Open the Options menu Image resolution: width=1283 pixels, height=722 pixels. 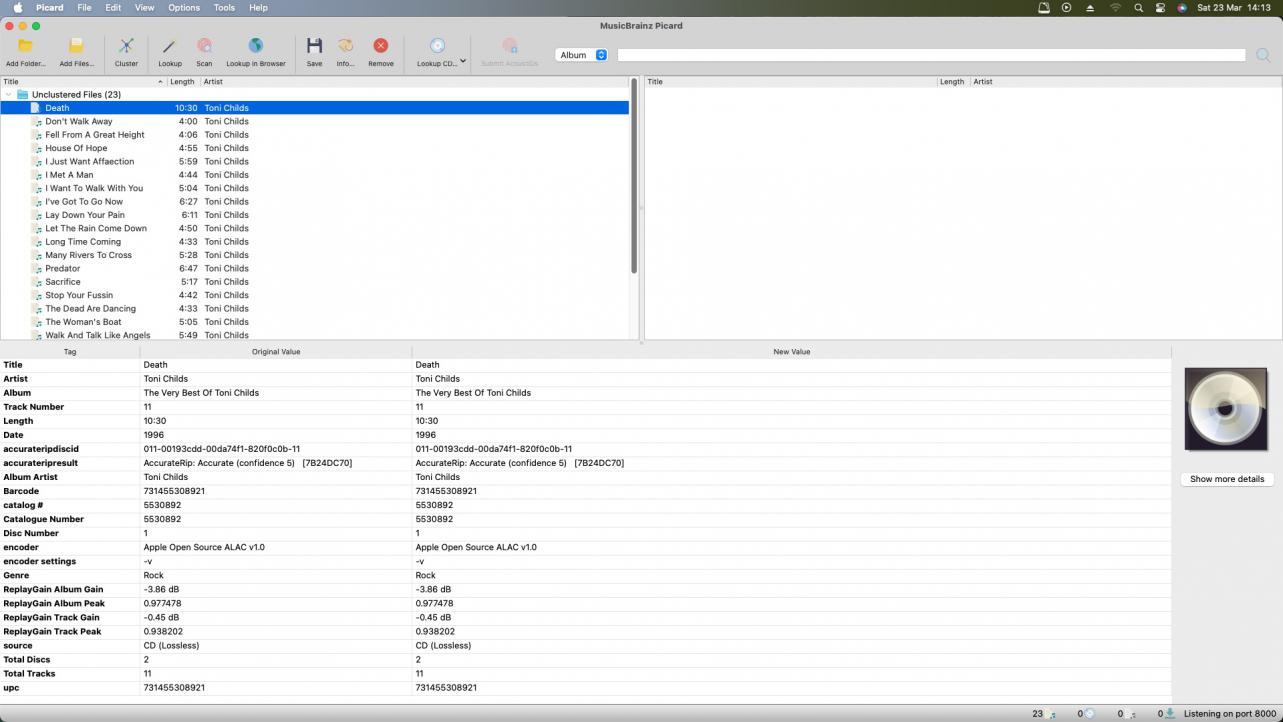pyautogui.click(x=184, y=7)
